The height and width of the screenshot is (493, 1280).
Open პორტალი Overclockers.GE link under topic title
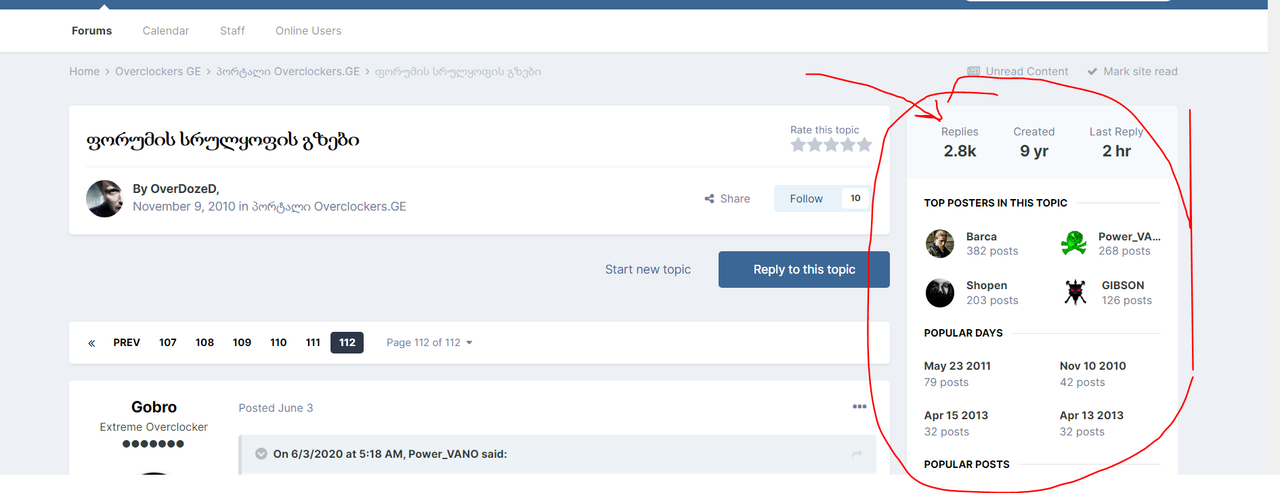pyautogui.click(x=329, y=207)
